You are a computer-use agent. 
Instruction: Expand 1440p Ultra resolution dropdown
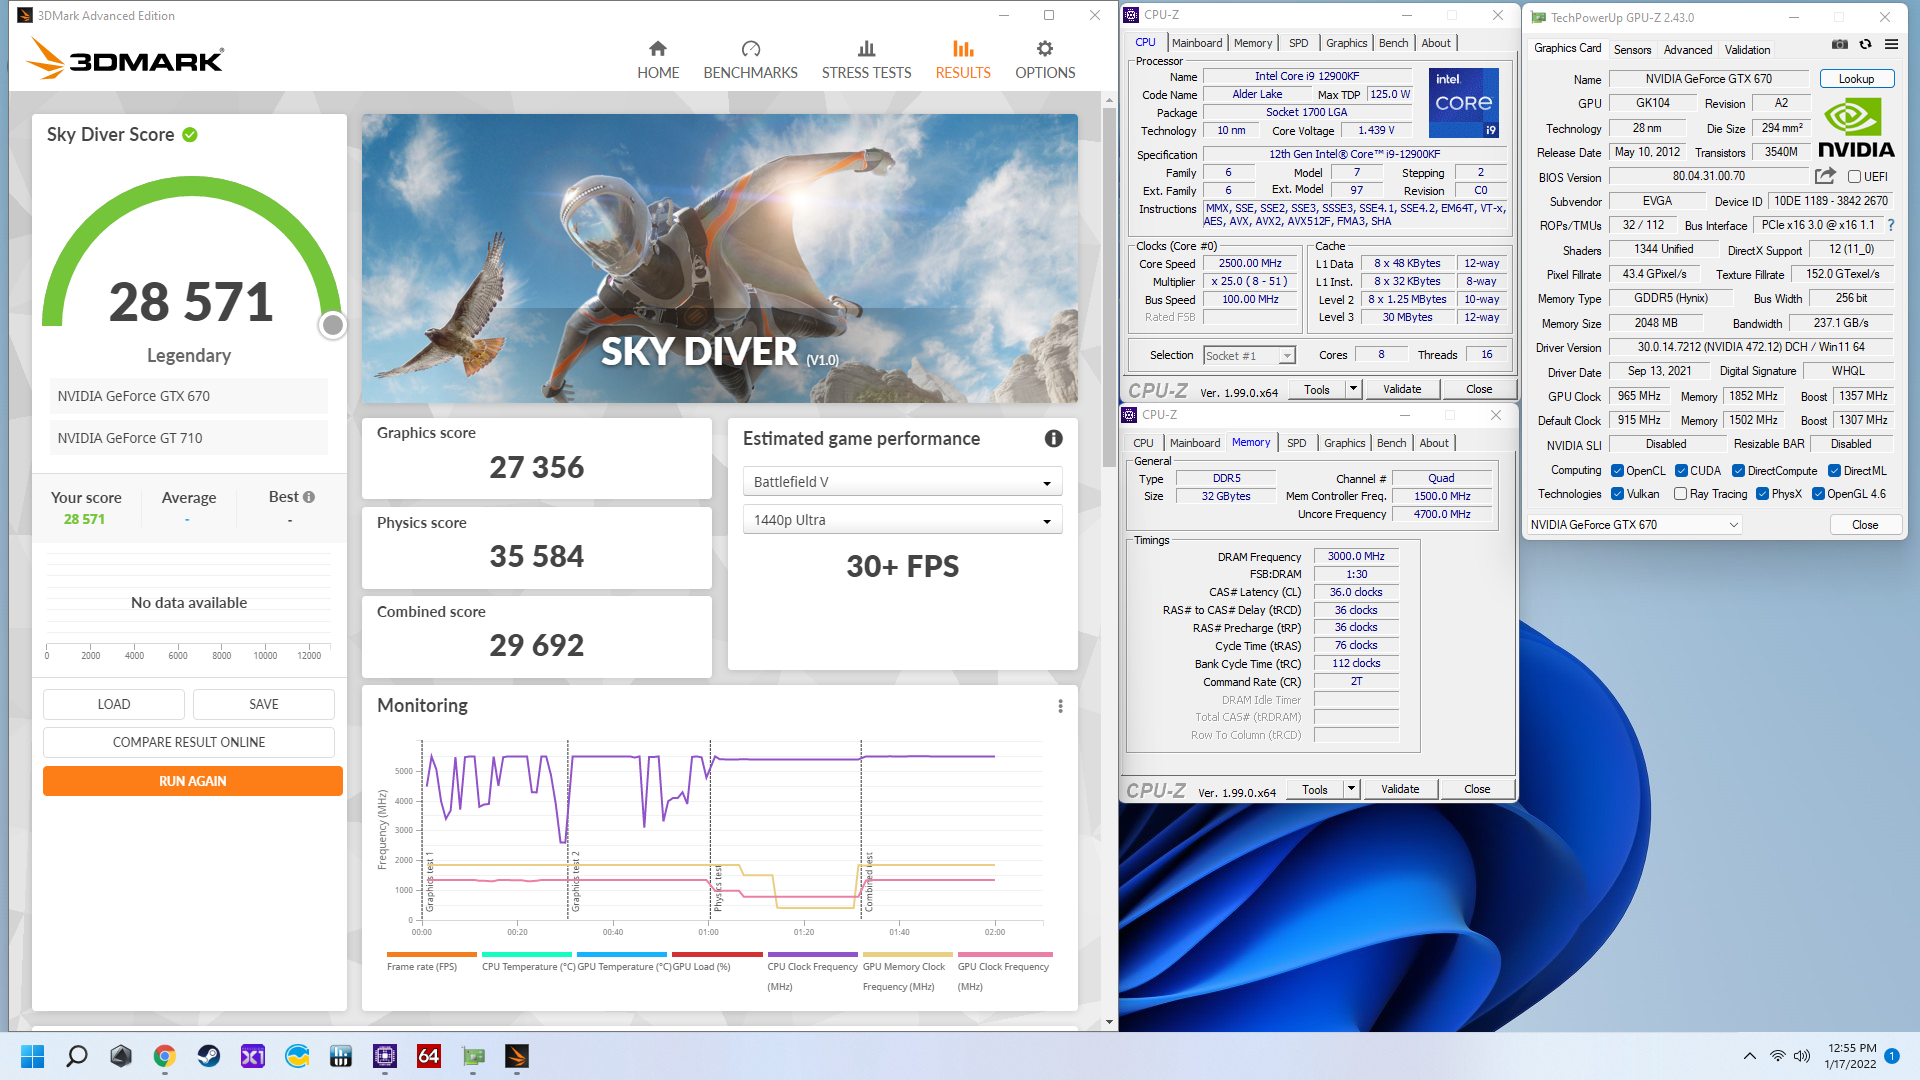click(902, 520)
